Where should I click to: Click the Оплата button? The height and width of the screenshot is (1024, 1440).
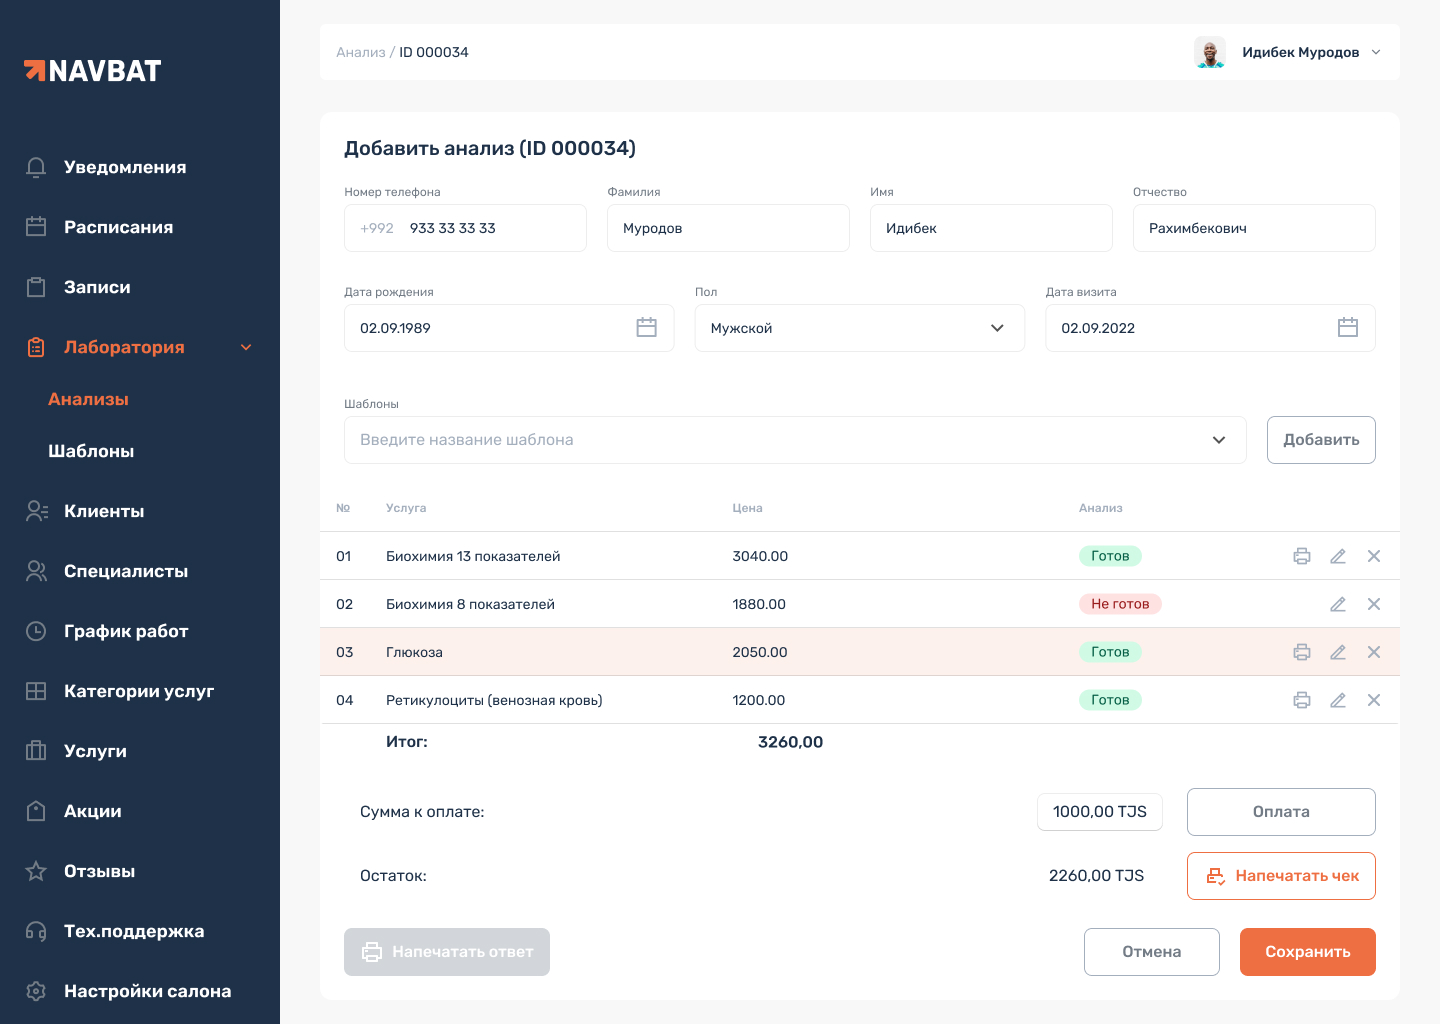click(x=1281, y=812)
